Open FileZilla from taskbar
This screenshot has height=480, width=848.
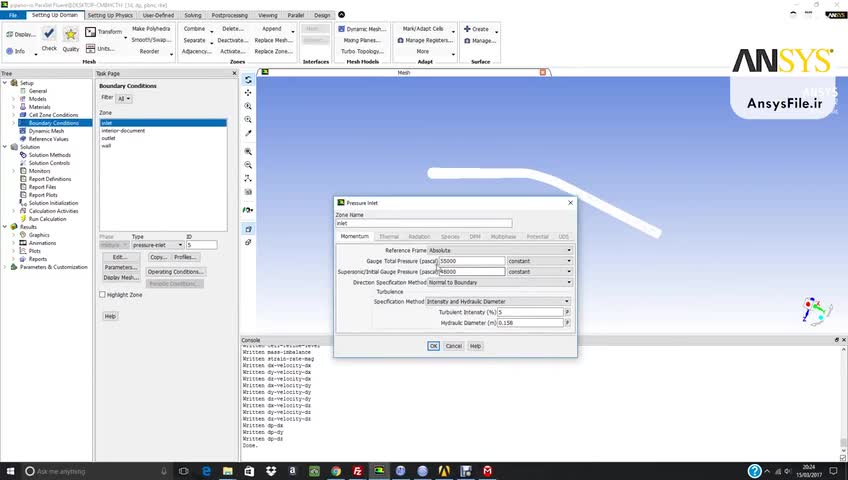tap(357, 471)
